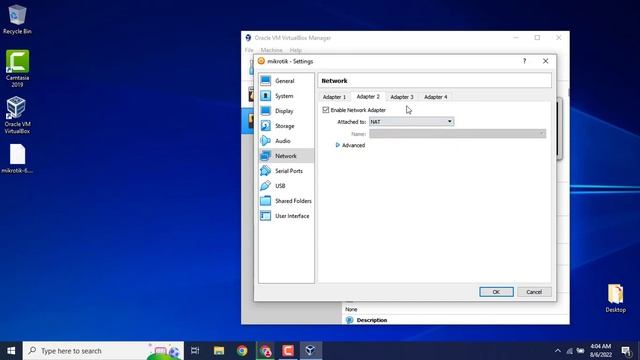Click the network status tray icon

click(x=569, y=351)
